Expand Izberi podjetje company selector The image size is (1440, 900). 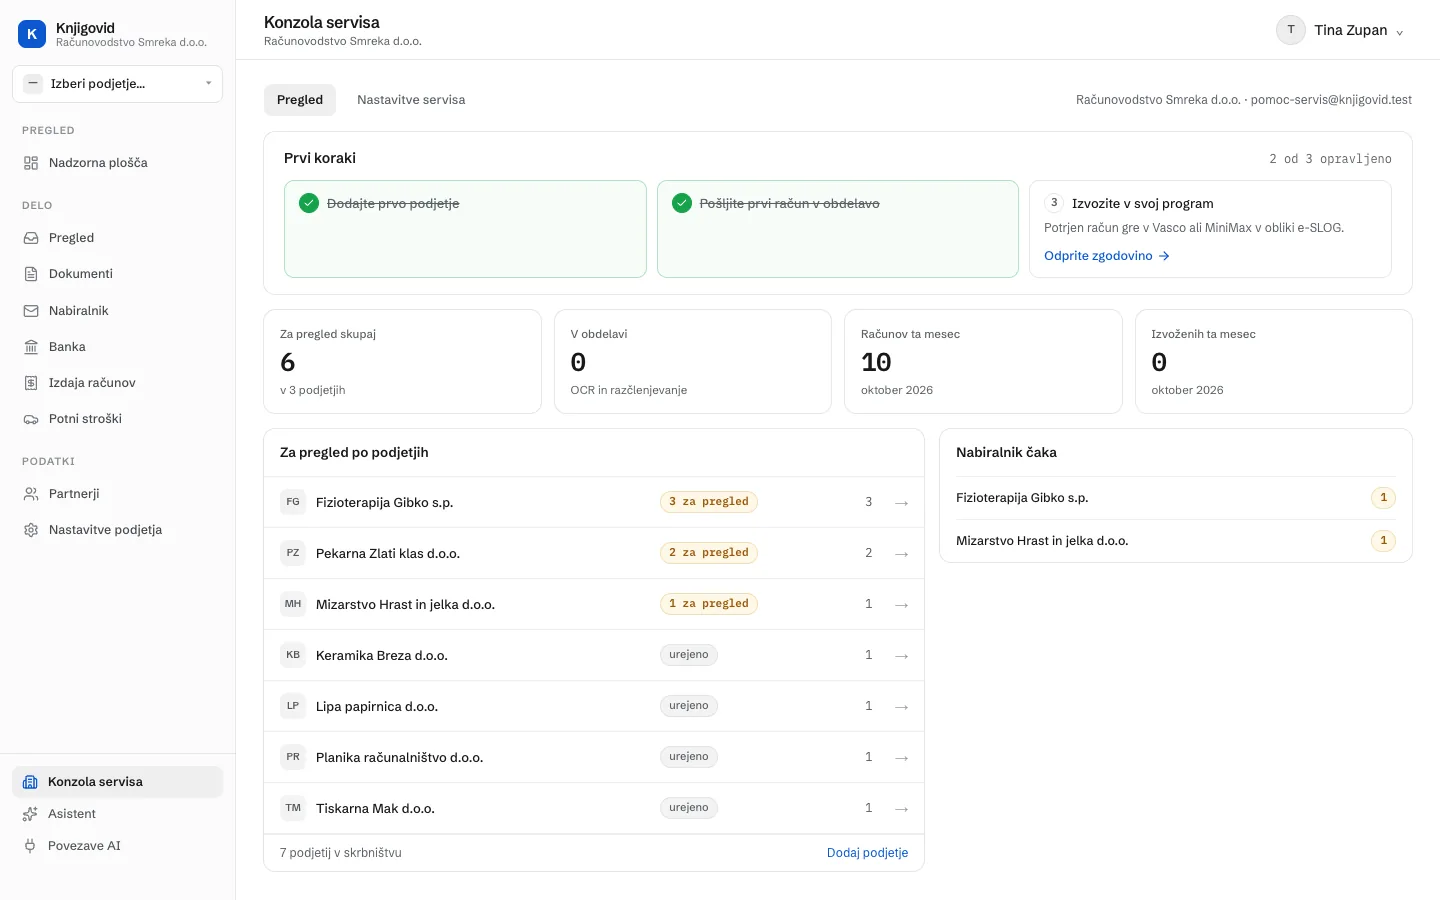[x=117, y=84]
